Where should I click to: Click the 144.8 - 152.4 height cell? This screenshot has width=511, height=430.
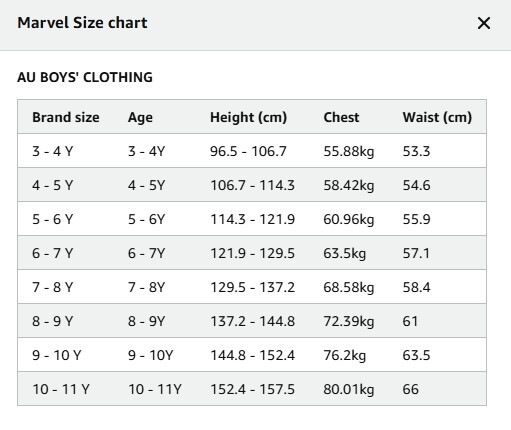coord(253,355)
